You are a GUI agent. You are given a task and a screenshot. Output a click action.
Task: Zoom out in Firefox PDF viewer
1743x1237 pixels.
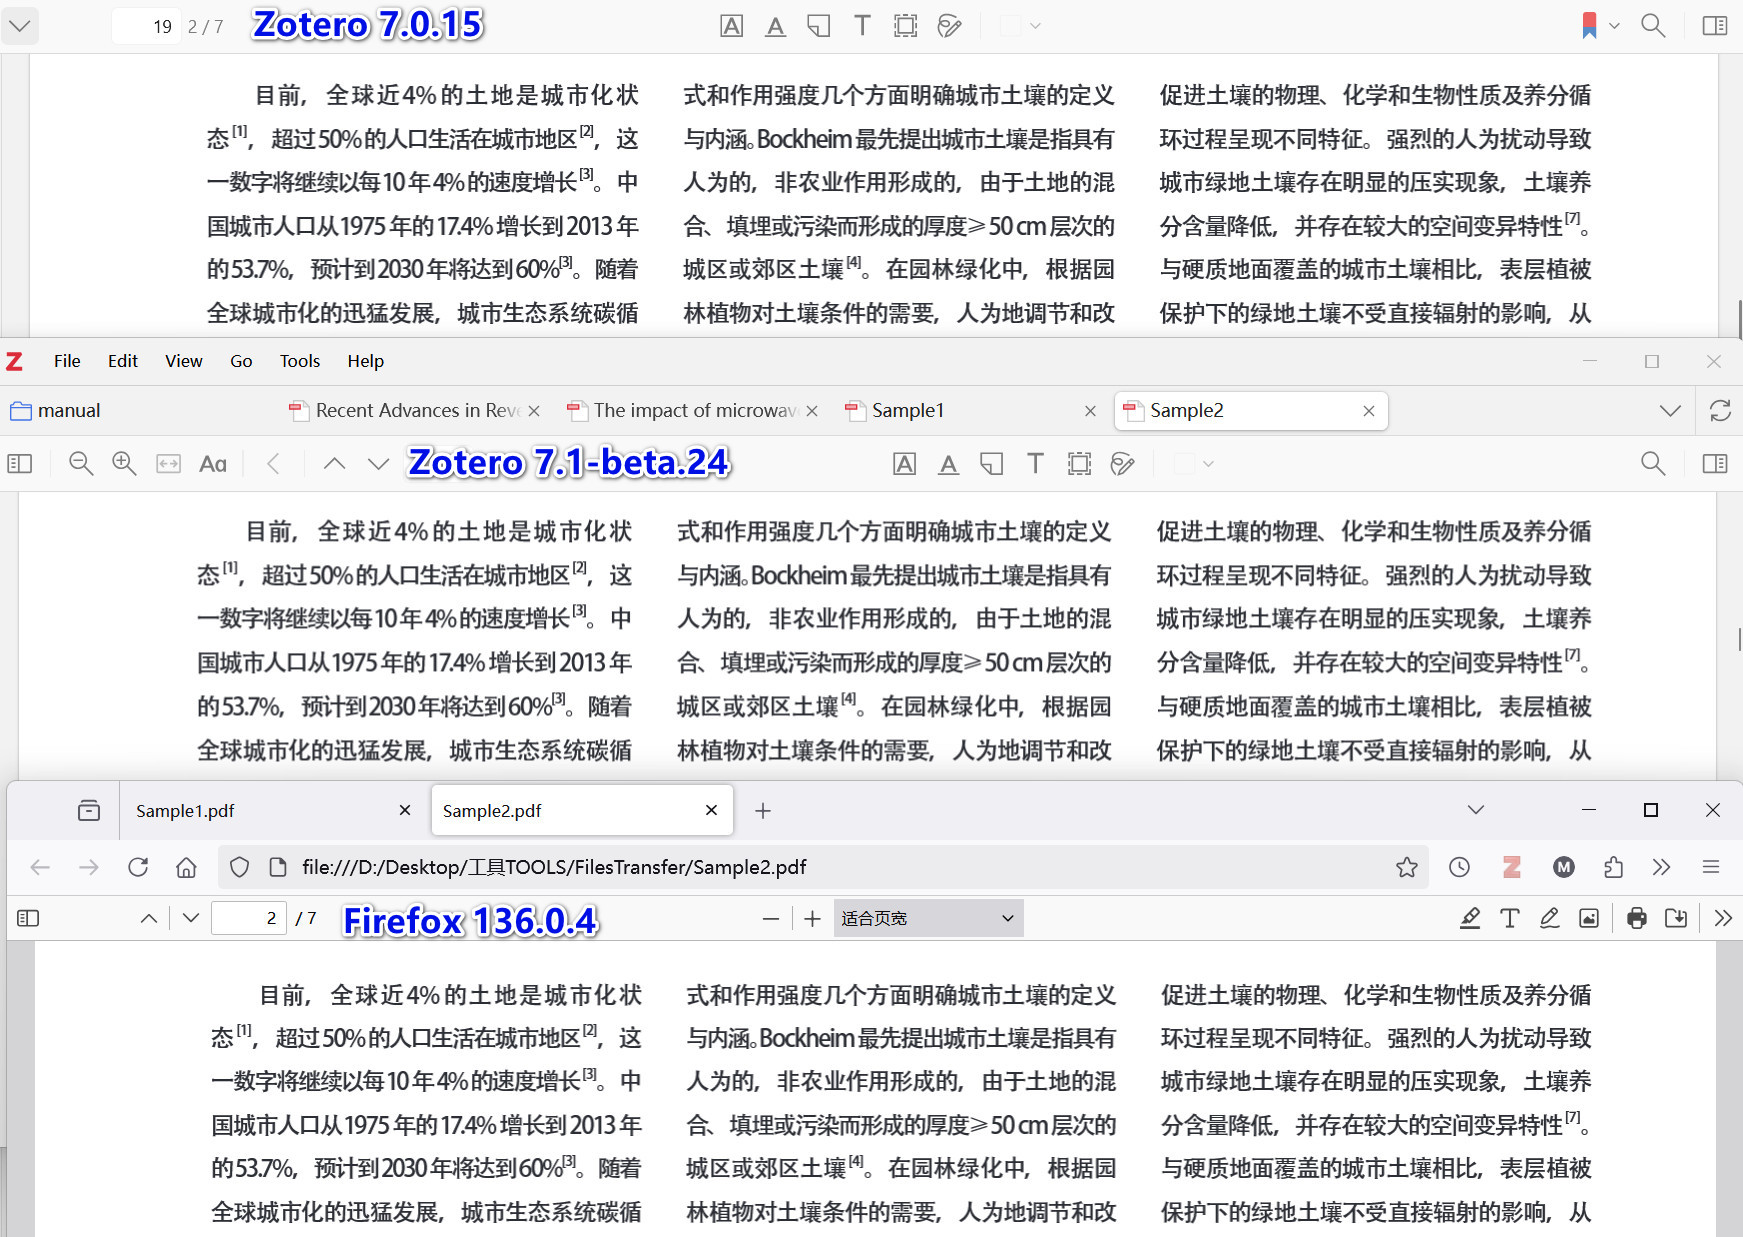pos(771,918)
